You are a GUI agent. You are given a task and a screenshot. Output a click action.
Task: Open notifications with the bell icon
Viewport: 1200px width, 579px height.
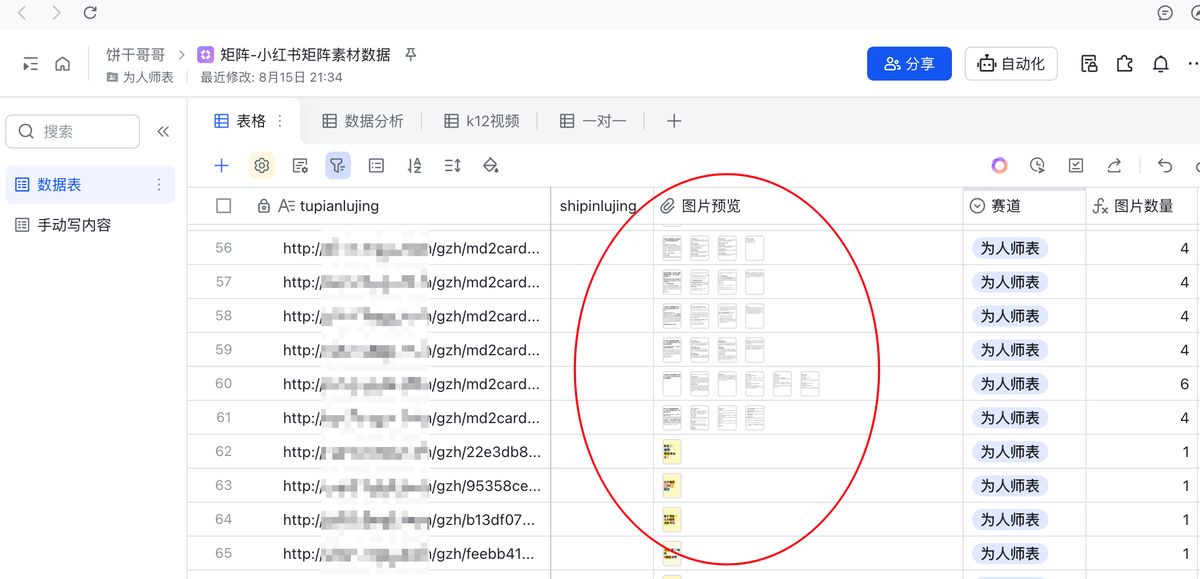point(1159,63)
